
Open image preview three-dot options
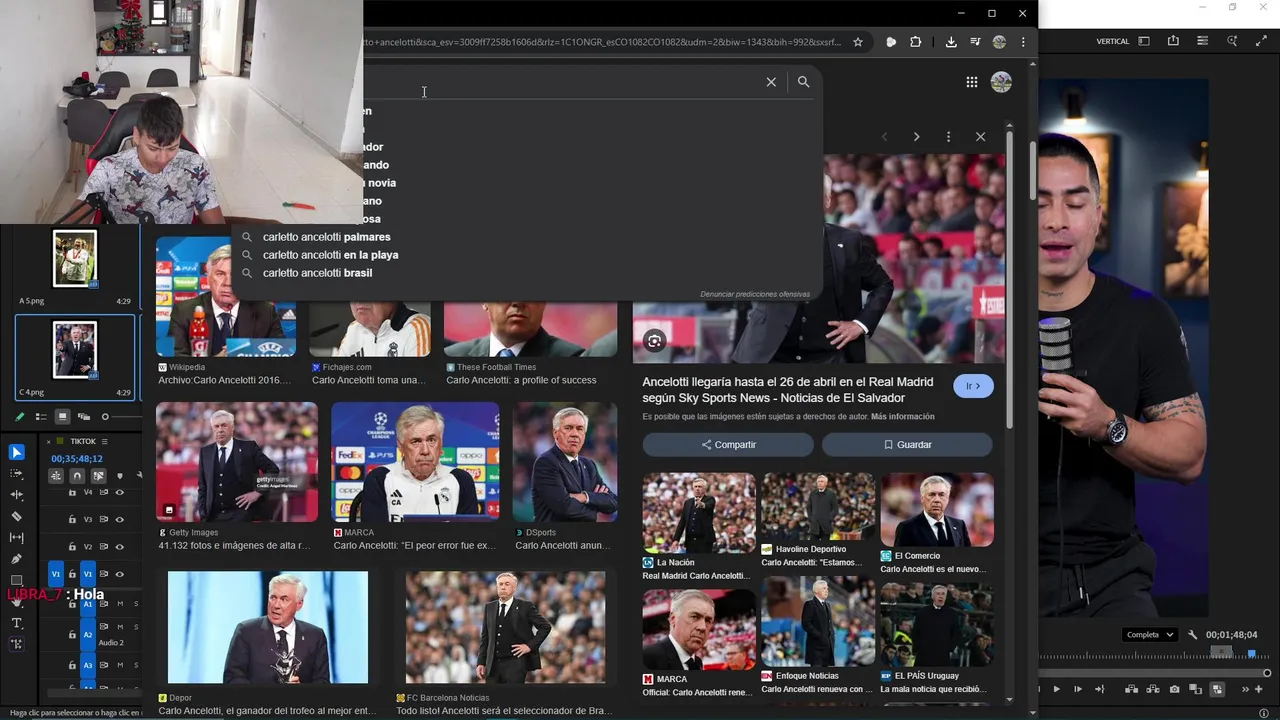(948, 136)
